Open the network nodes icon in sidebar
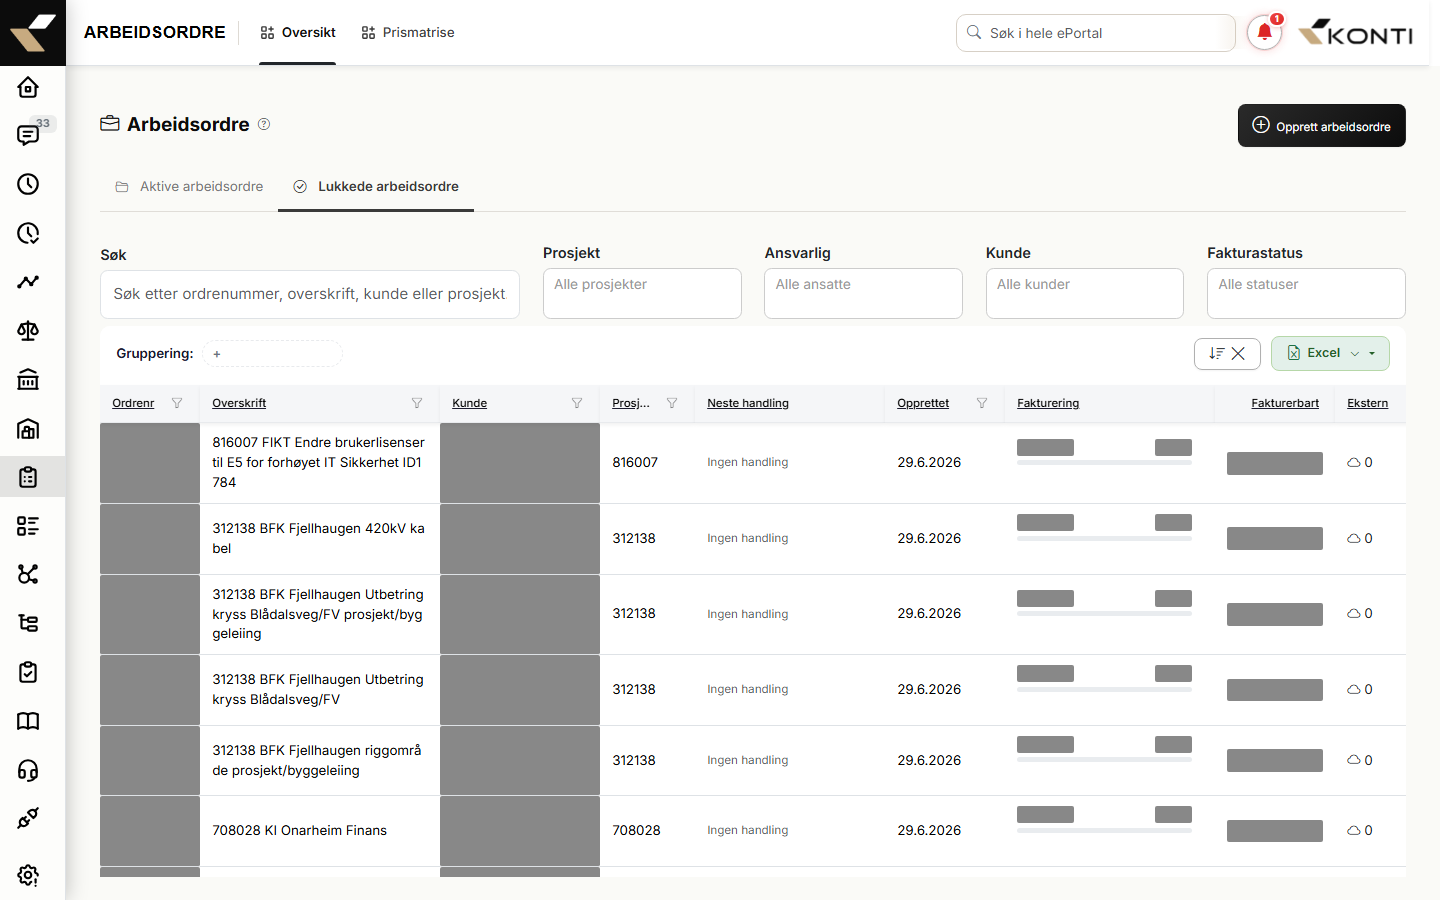This screenshot has width=1440, height=900. (x=28, y=574)
